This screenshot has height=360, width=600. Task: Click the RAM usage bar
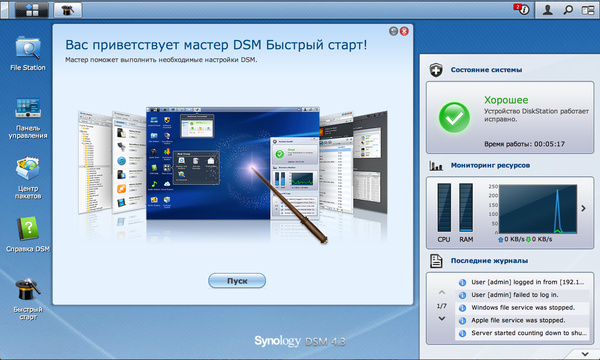[x=466, y=207]
